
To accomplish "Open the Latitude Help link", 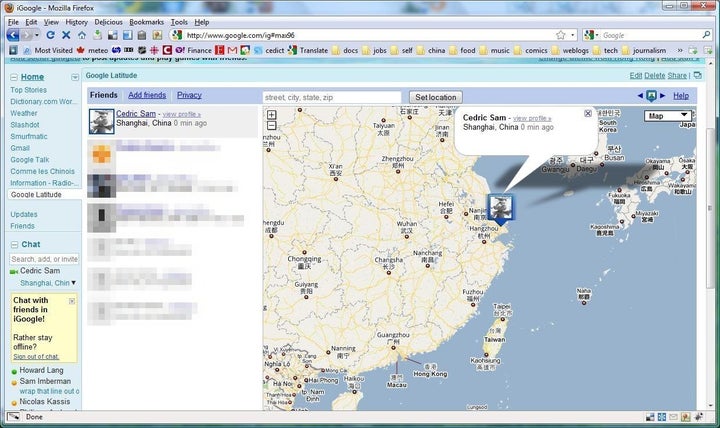I will pyautogui.click(x=681, y=96).
